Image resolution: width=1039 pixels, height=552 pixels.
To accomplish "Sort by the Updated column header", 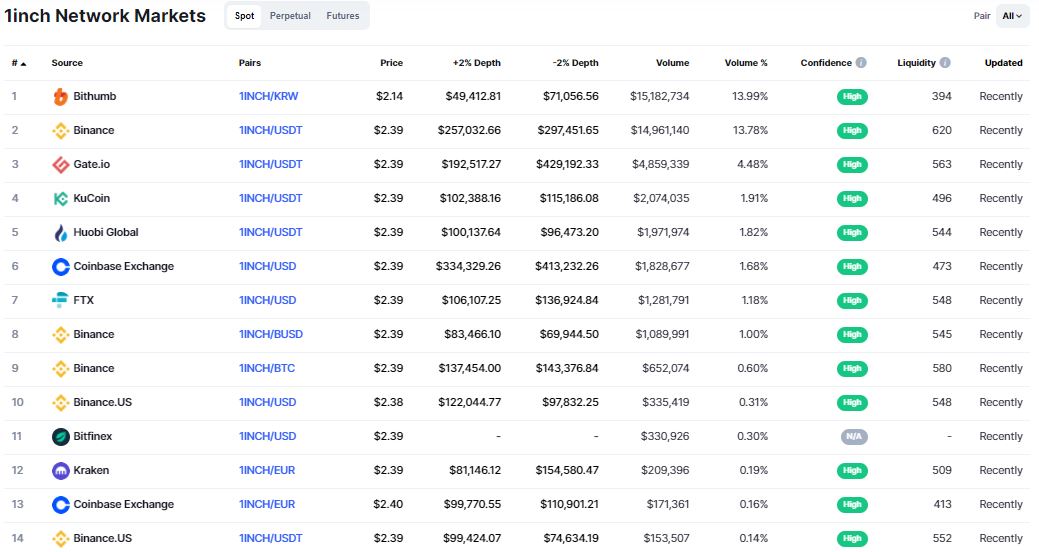I will pos(1003,63).
